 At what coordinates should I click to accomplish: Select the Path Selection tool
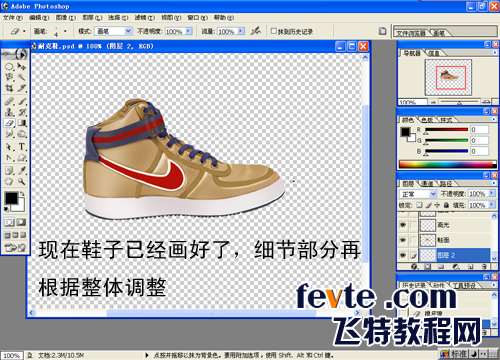point(9,147)
